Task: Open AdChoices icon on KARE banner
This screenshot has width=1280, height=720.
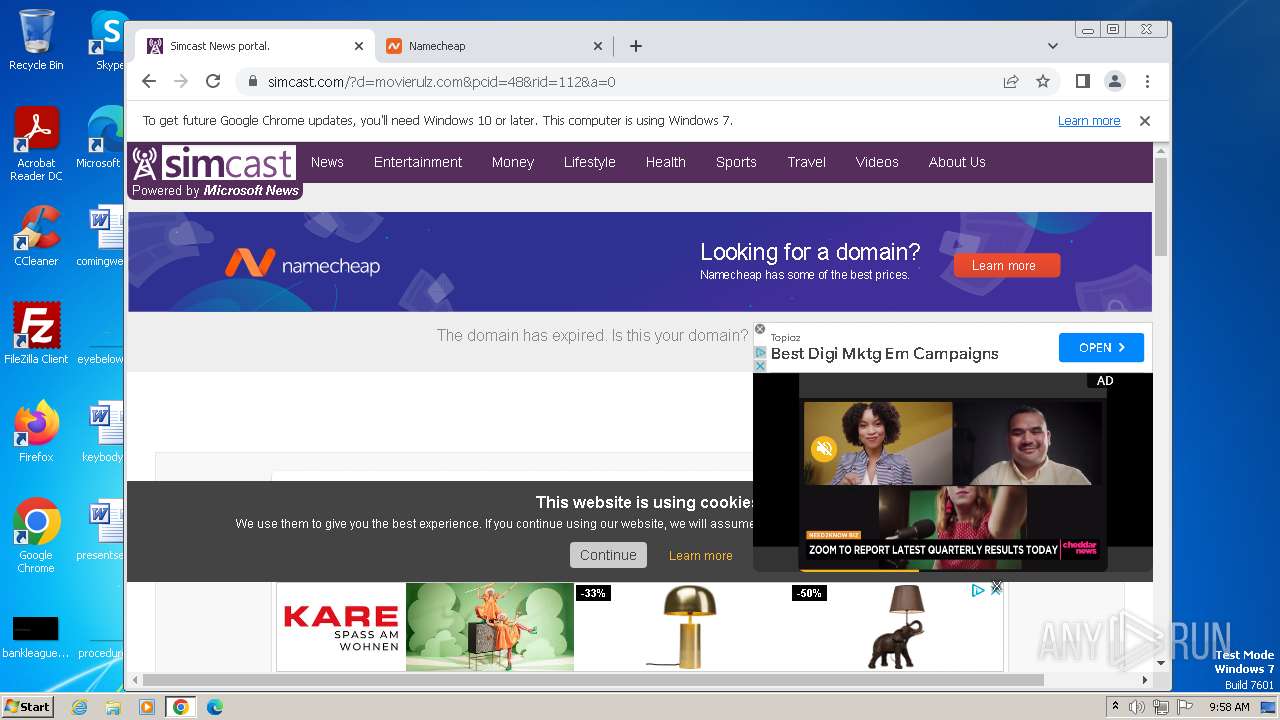Action: click(979, 591)
